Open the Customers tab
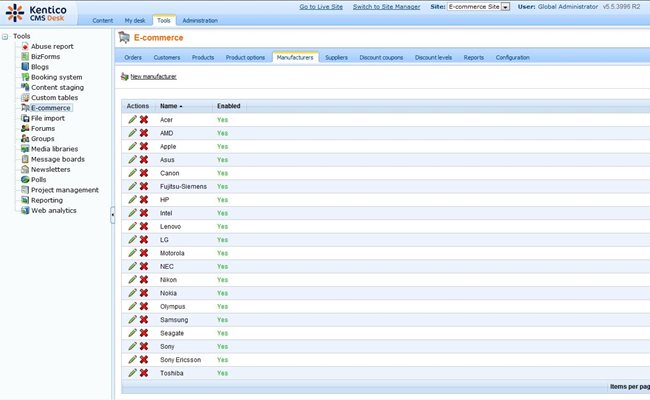Viewport: 650px width, 400px height. tap(167, 58)
